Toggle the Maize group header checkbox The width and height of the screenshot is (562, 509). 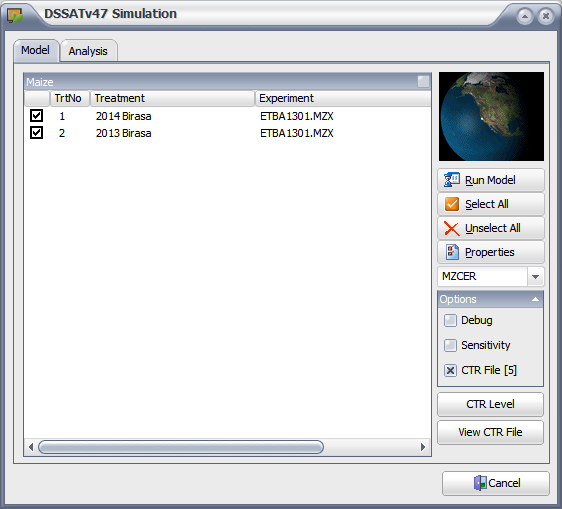pyautogui.click(x=423, y=81)
